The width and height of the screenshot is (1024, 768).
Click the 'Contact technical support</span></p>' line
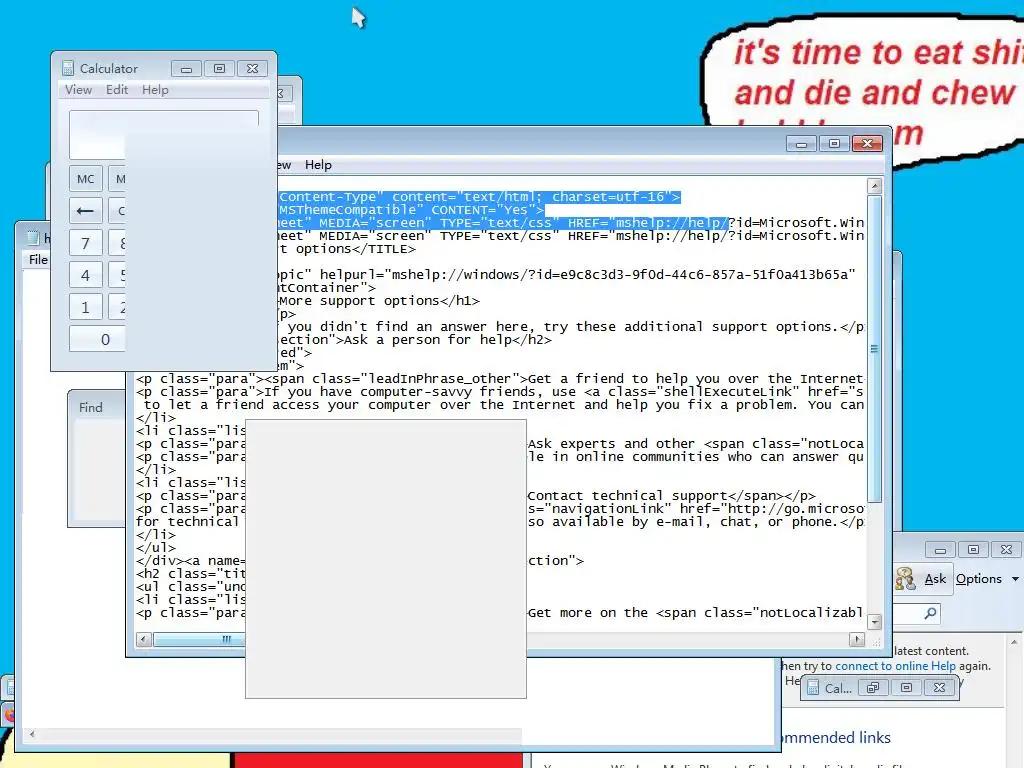point(671,496)
